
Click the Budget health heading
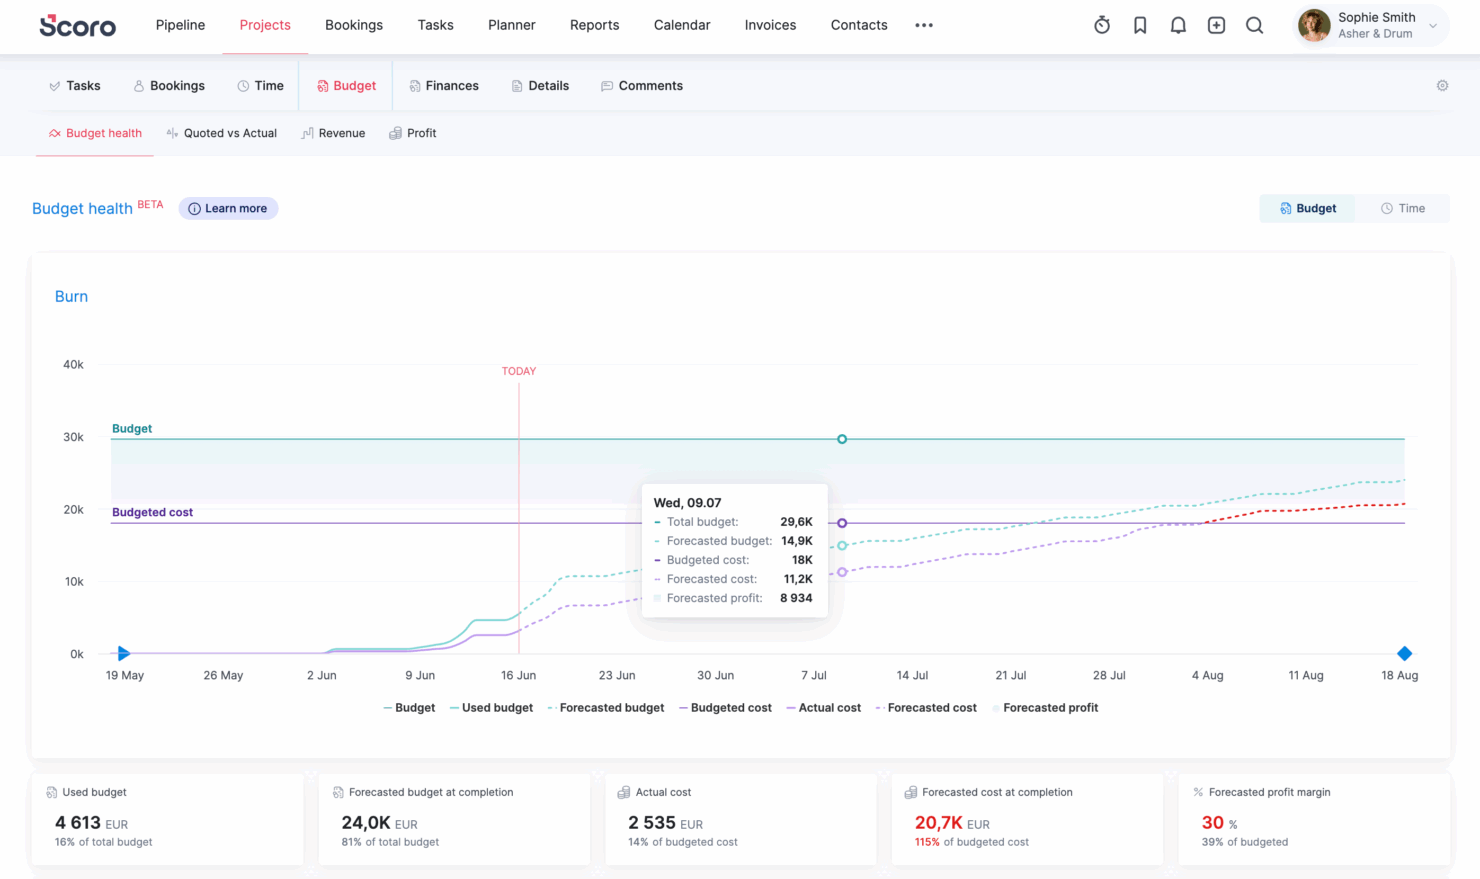82,208
